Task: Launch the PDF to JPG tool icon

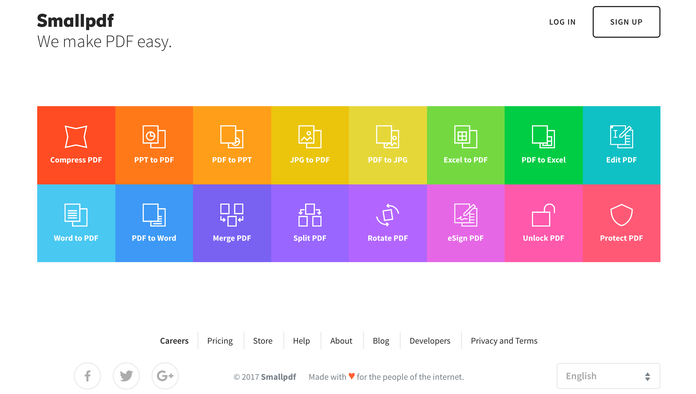Action: coord(388,136)
